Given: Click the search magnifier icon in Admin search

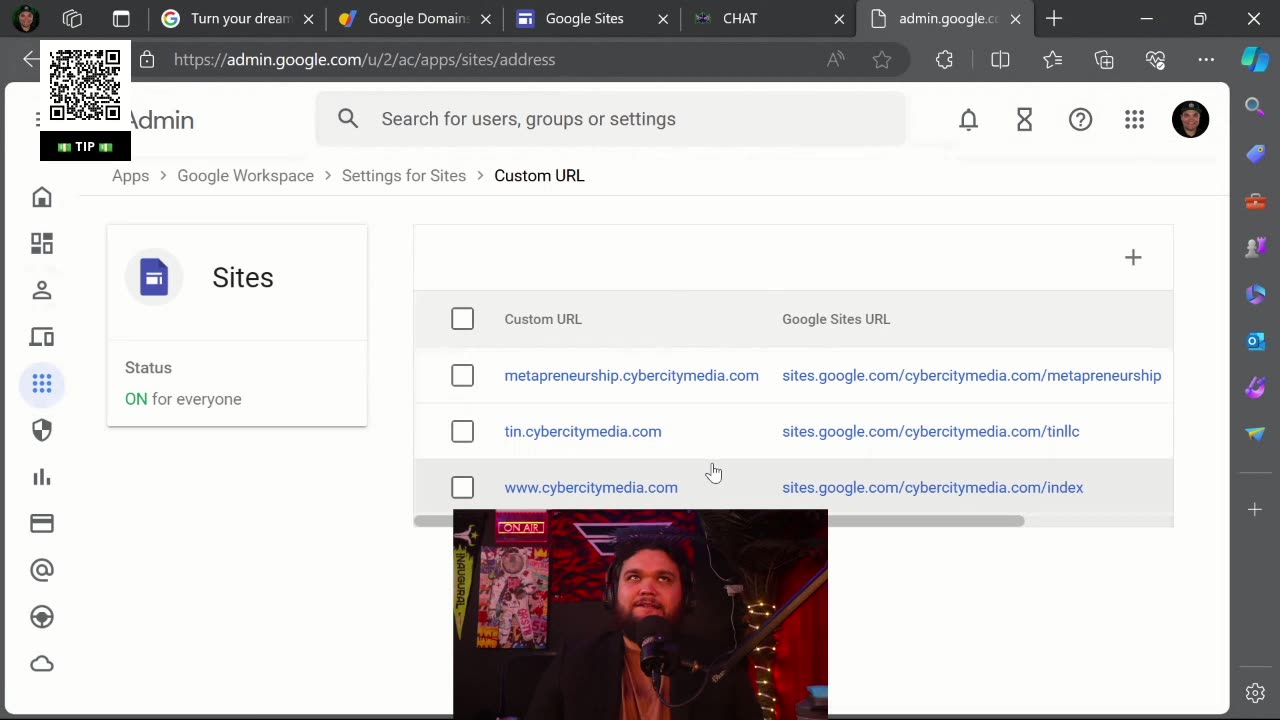Looking at the screenshot, I should 348,119.
